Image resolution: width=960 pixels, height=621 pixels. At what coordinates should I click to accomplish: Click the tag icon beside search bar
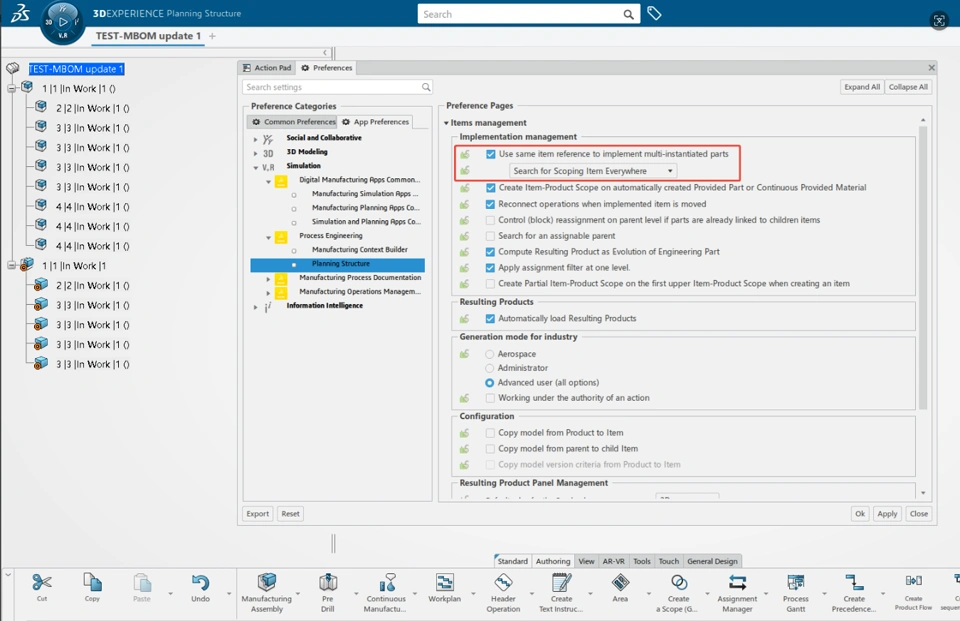(654, 13)
